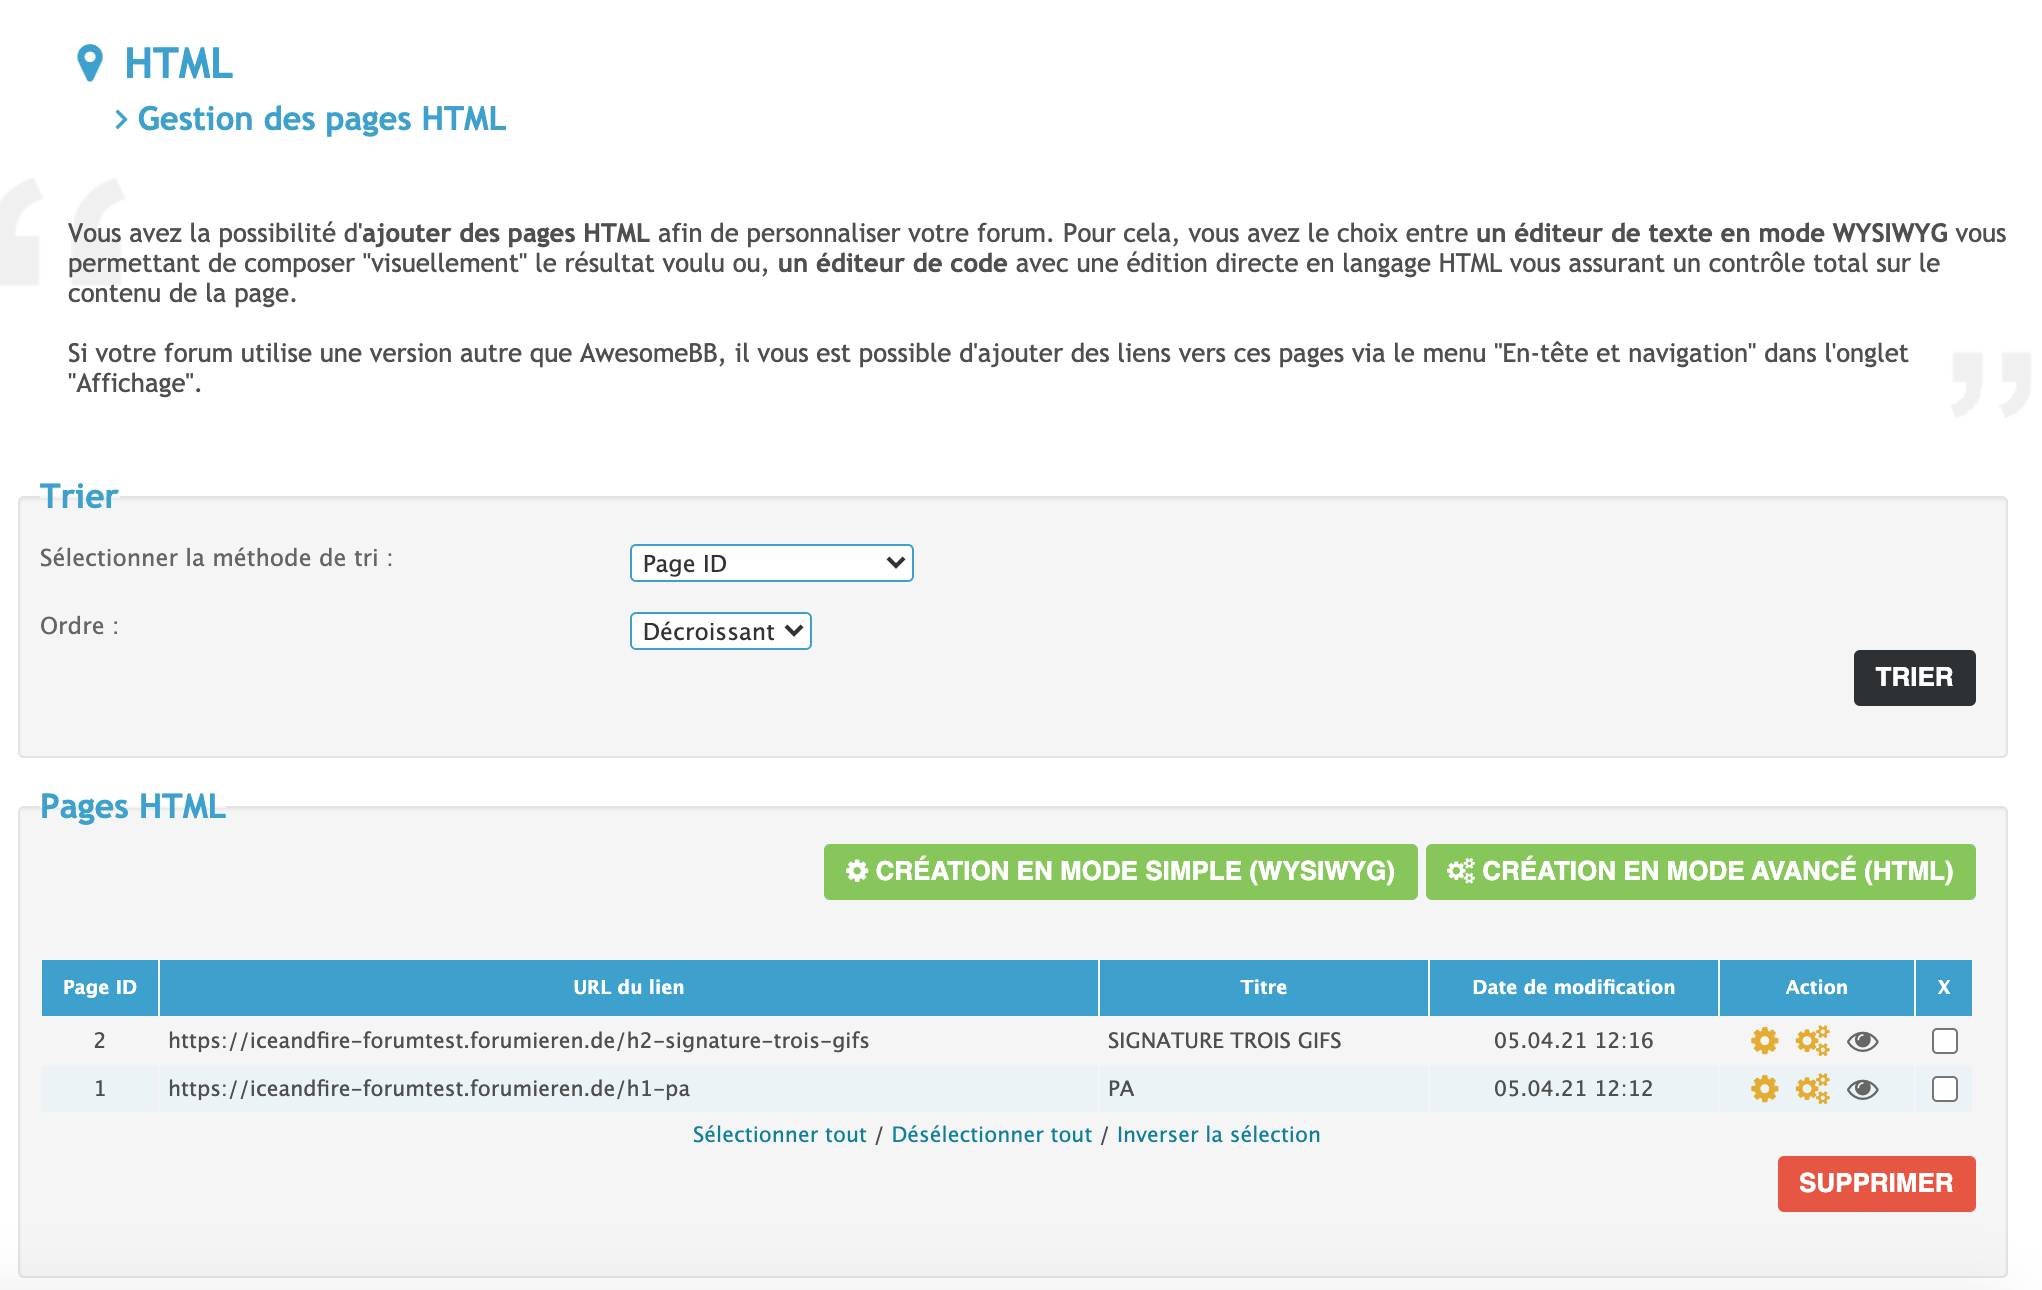Click the HTML heading title
The image size is (2042, 1290).
tap(178, 63)
